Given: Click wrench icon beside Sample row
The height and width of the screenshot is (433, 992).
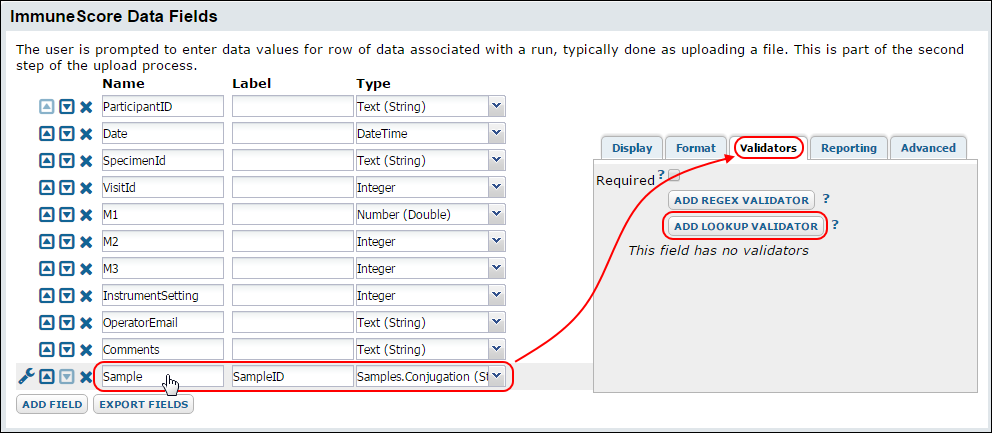Looking at the screenshot, I should click(x=26, y=376).
